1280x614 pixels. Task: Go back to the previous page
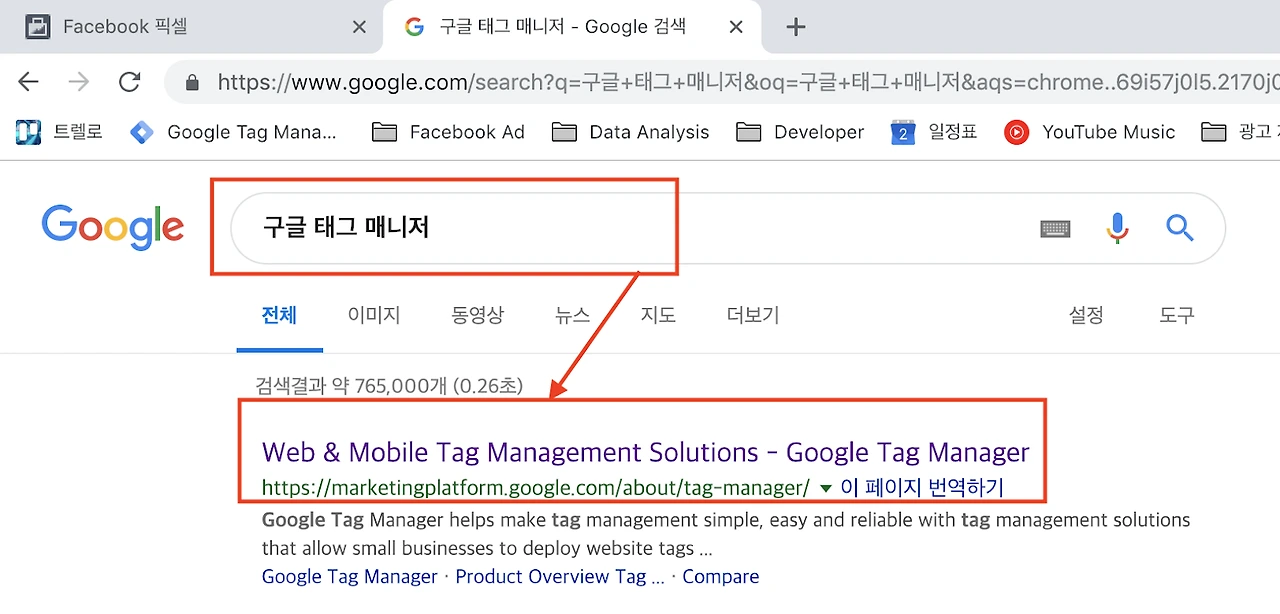click(28, 82)
